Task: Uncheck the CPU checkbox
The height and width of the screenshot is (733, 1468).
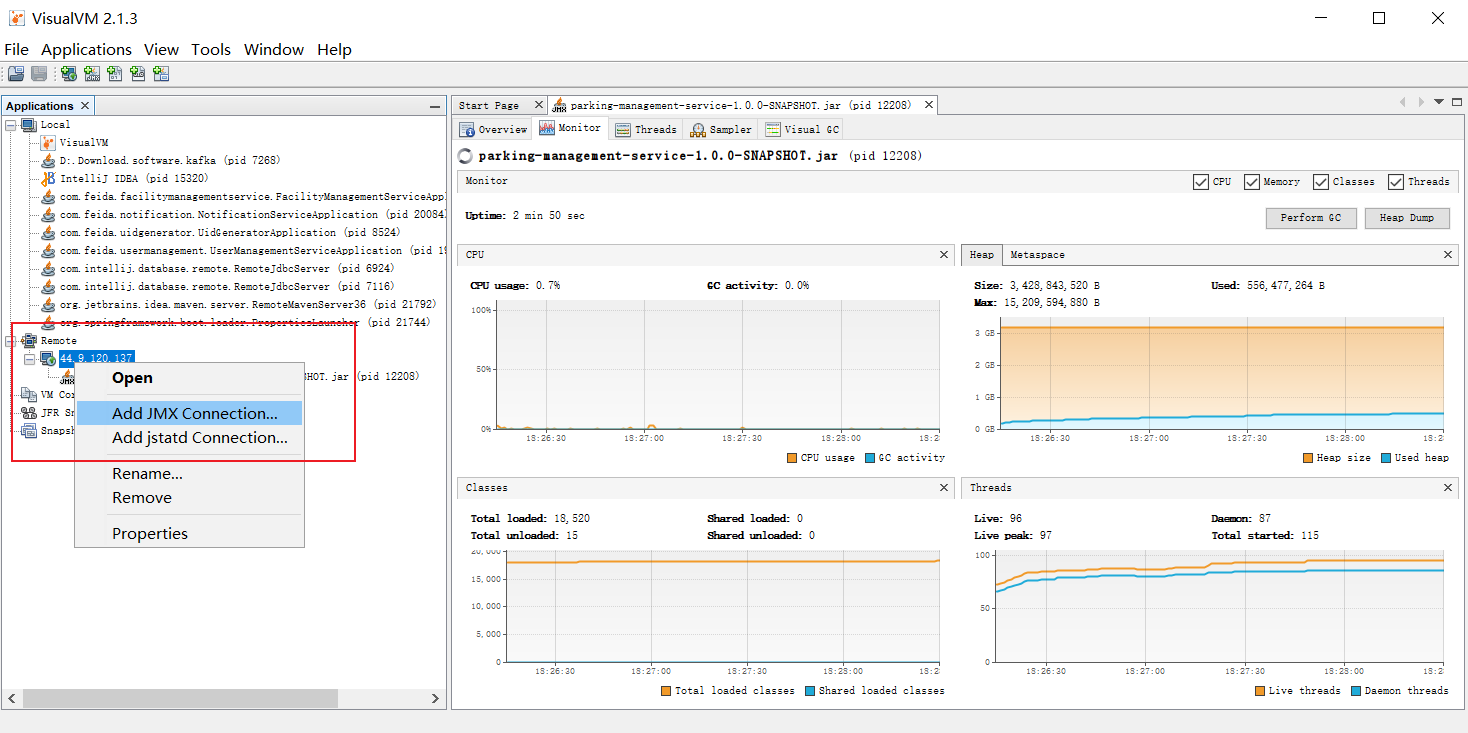Action: click(x=1201, y=182)
